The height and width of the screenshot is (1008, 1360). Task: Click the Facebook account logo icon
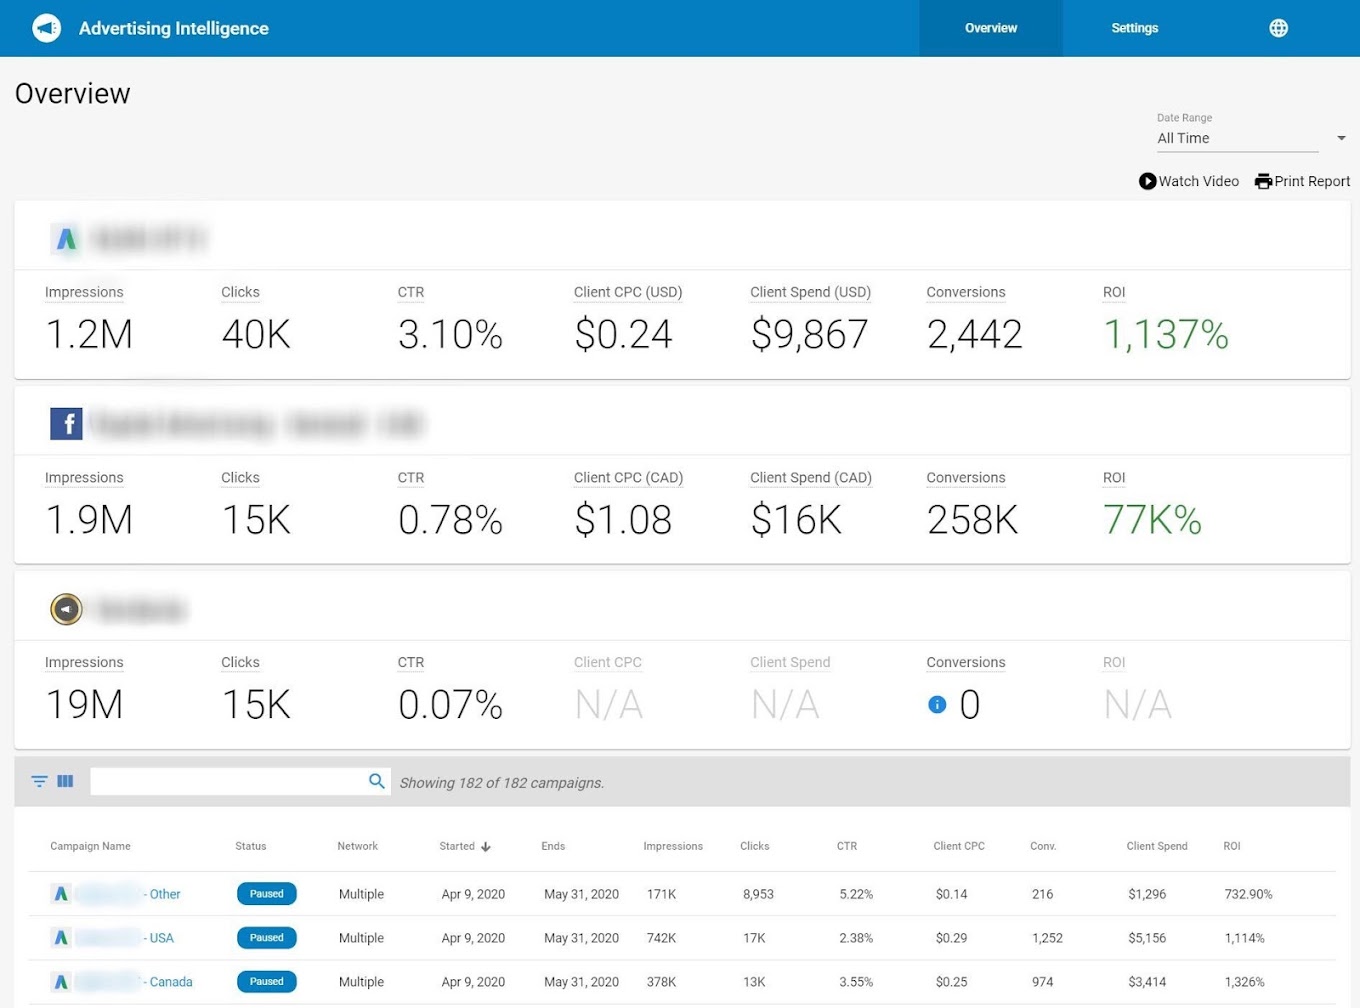tap(66, 424)
